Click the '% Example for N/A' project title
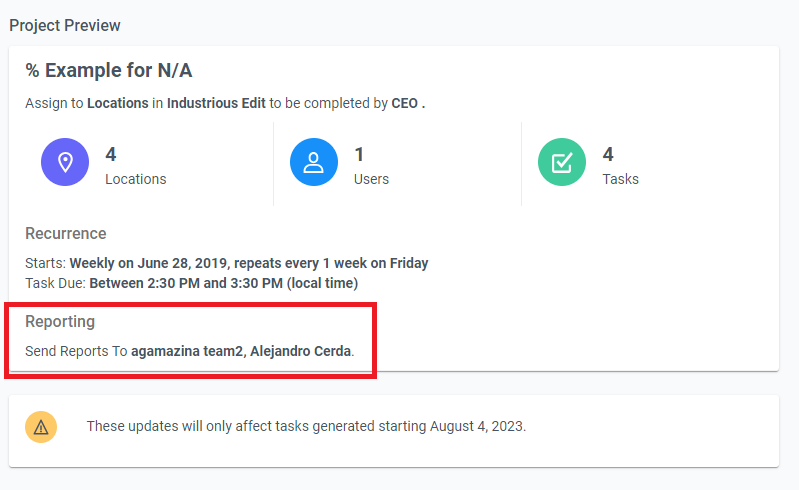 109,70
